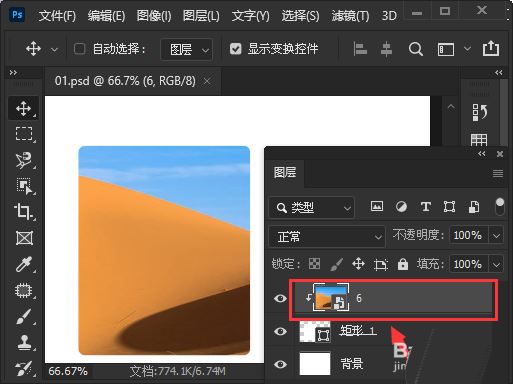Open the 图像(I) menu
This screenshot has height=384, width=513.
tap(154, 16)
